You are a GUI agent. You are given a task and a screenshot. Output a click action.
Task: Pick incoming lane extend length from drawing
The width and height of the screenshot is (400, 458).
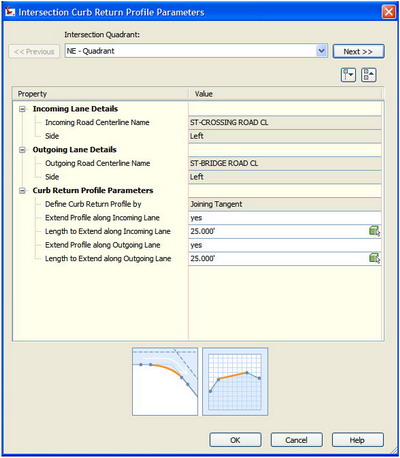375,231
